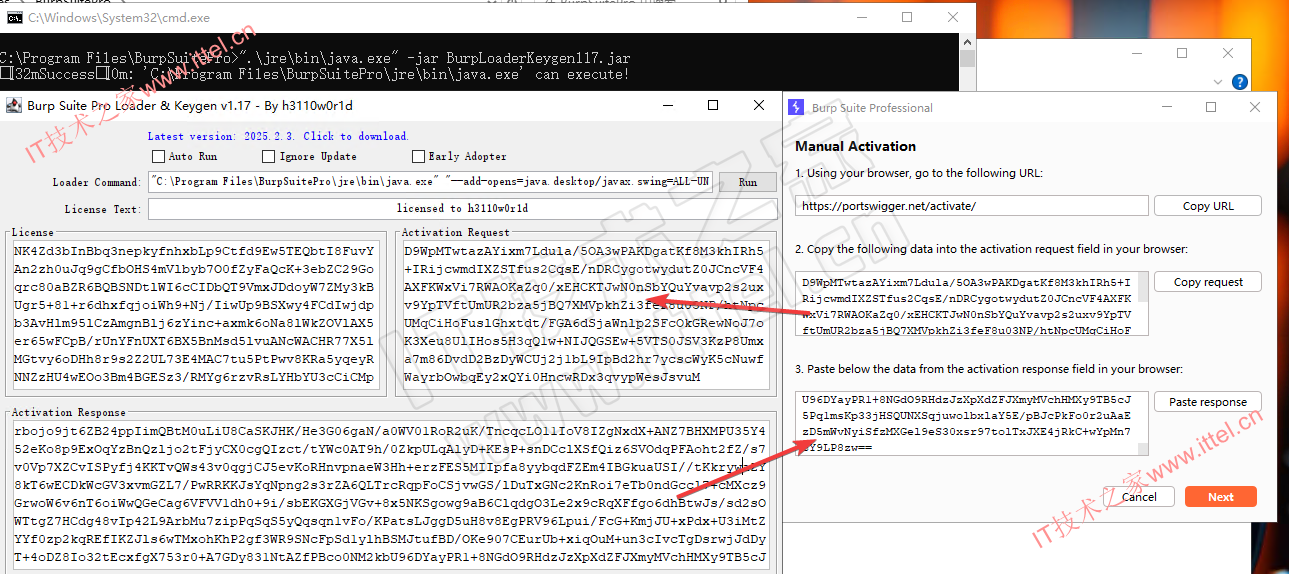Open the 'Latest version: 2025.2.3' download link
1289x574 pixels.
278,136
